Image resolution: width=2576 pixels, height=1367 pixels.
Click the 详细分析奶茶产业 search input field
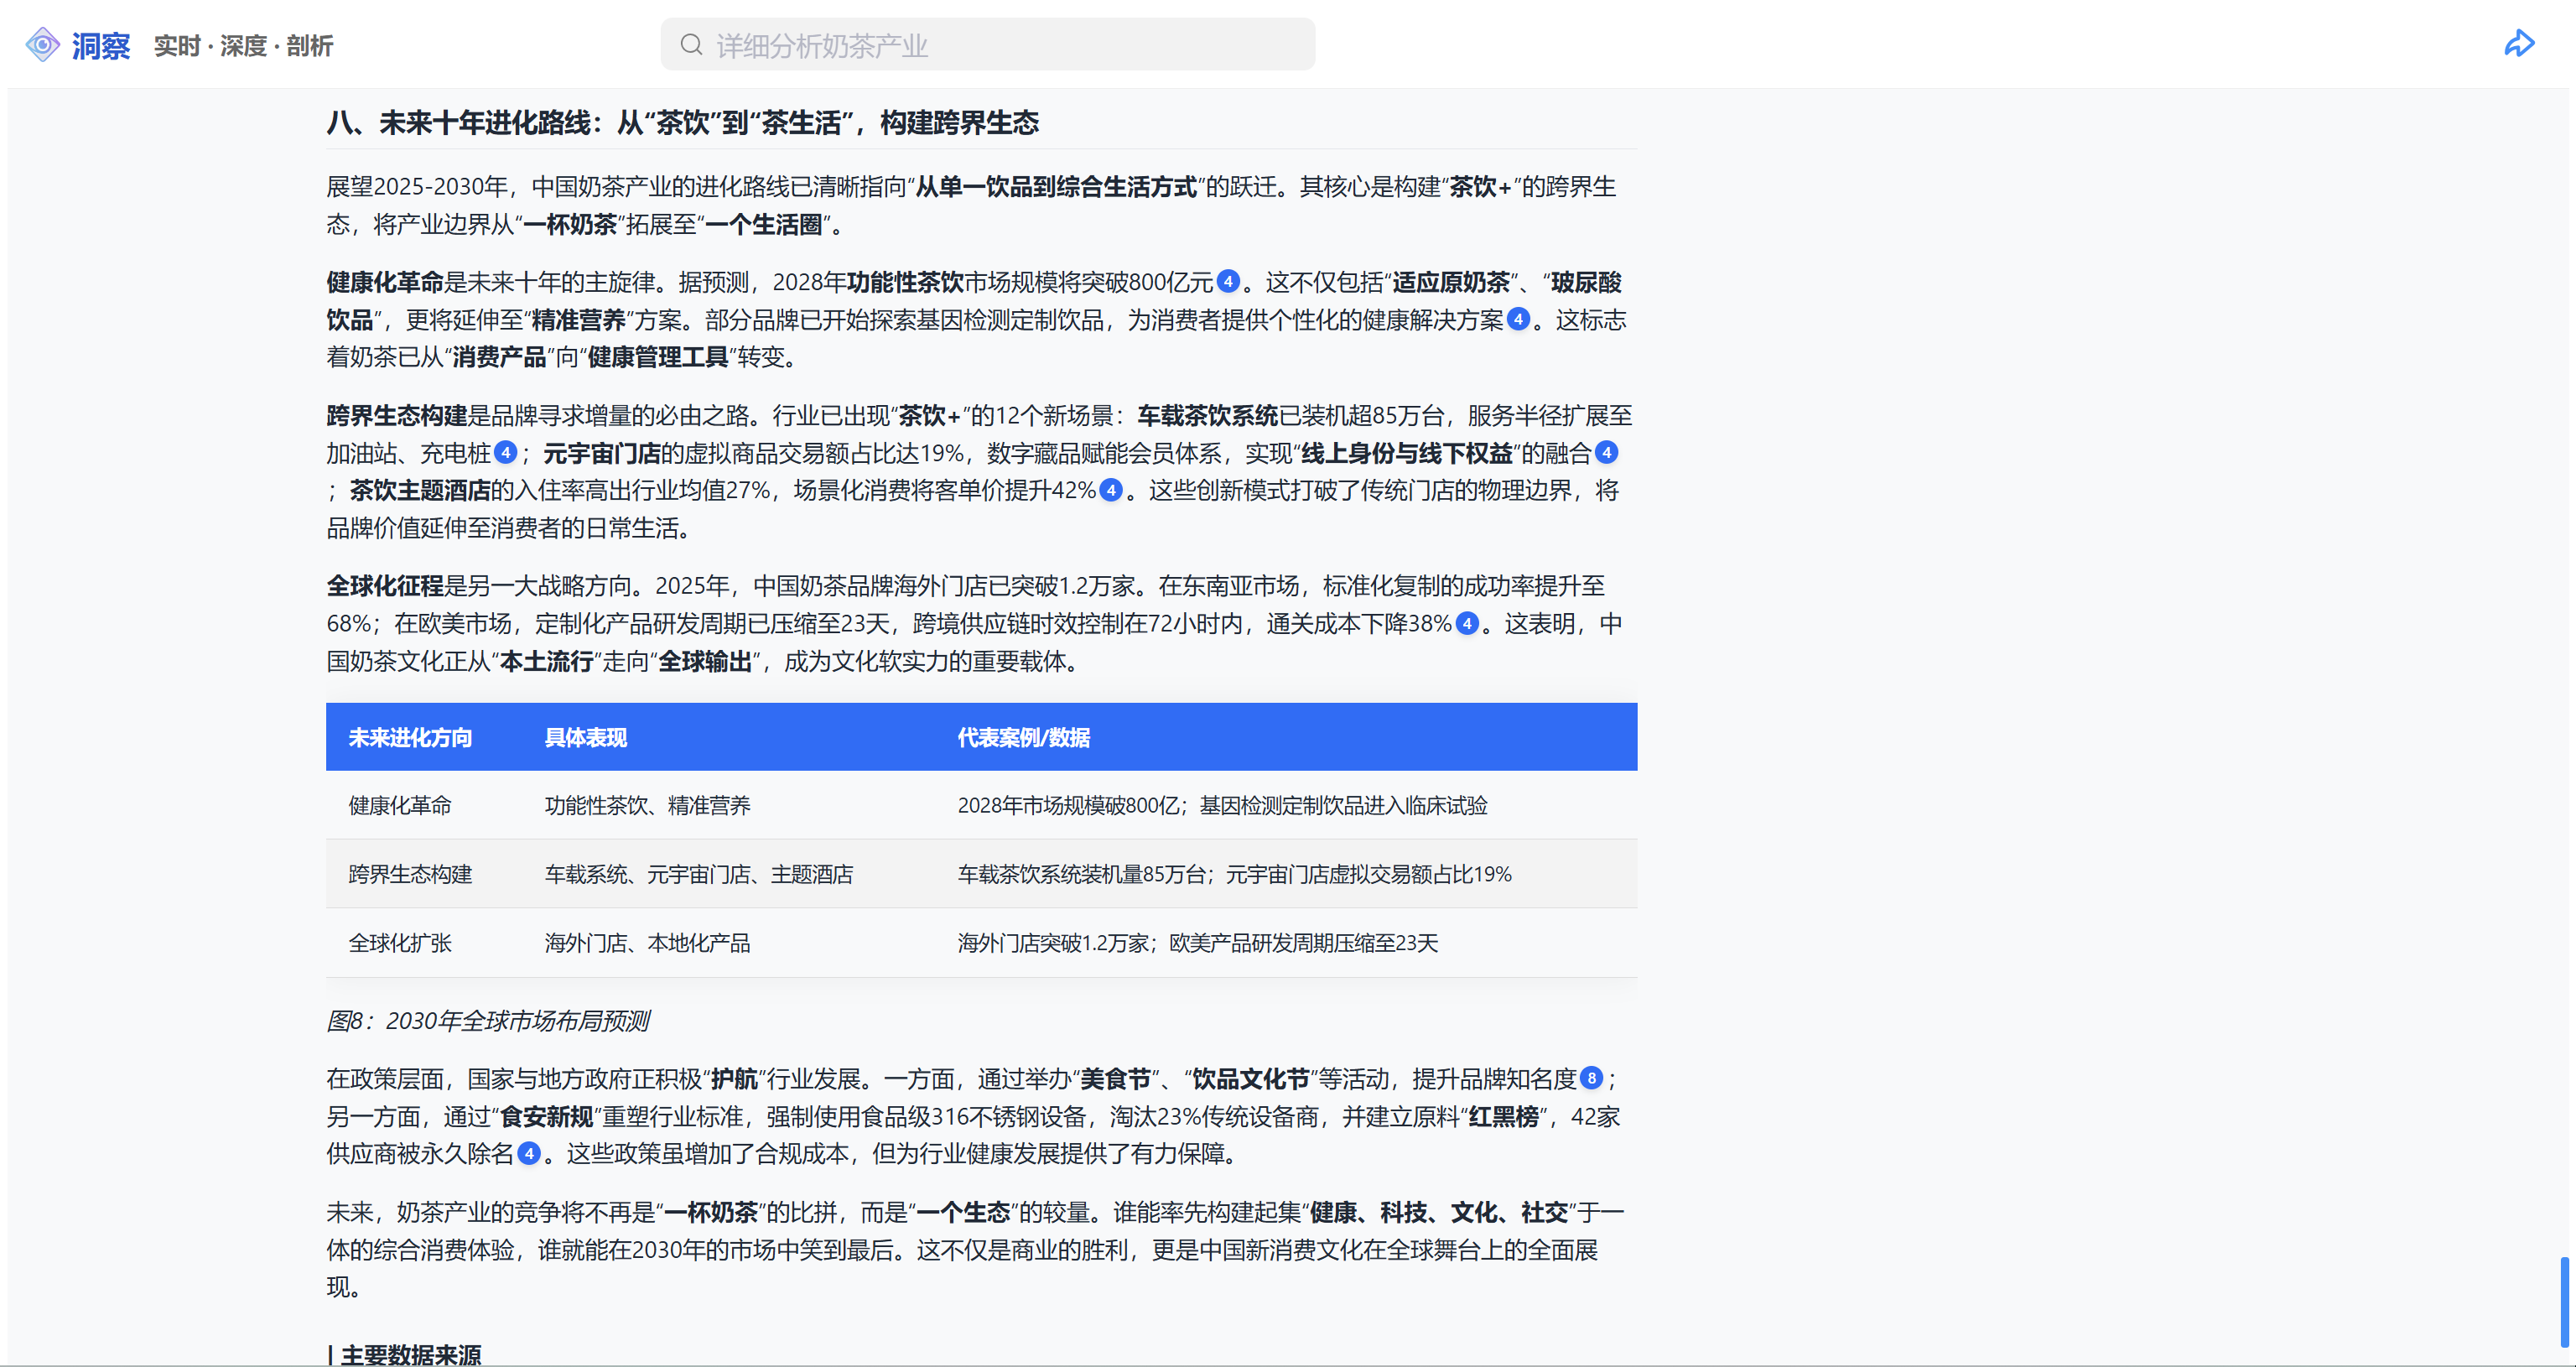(x=1000, y=45)
